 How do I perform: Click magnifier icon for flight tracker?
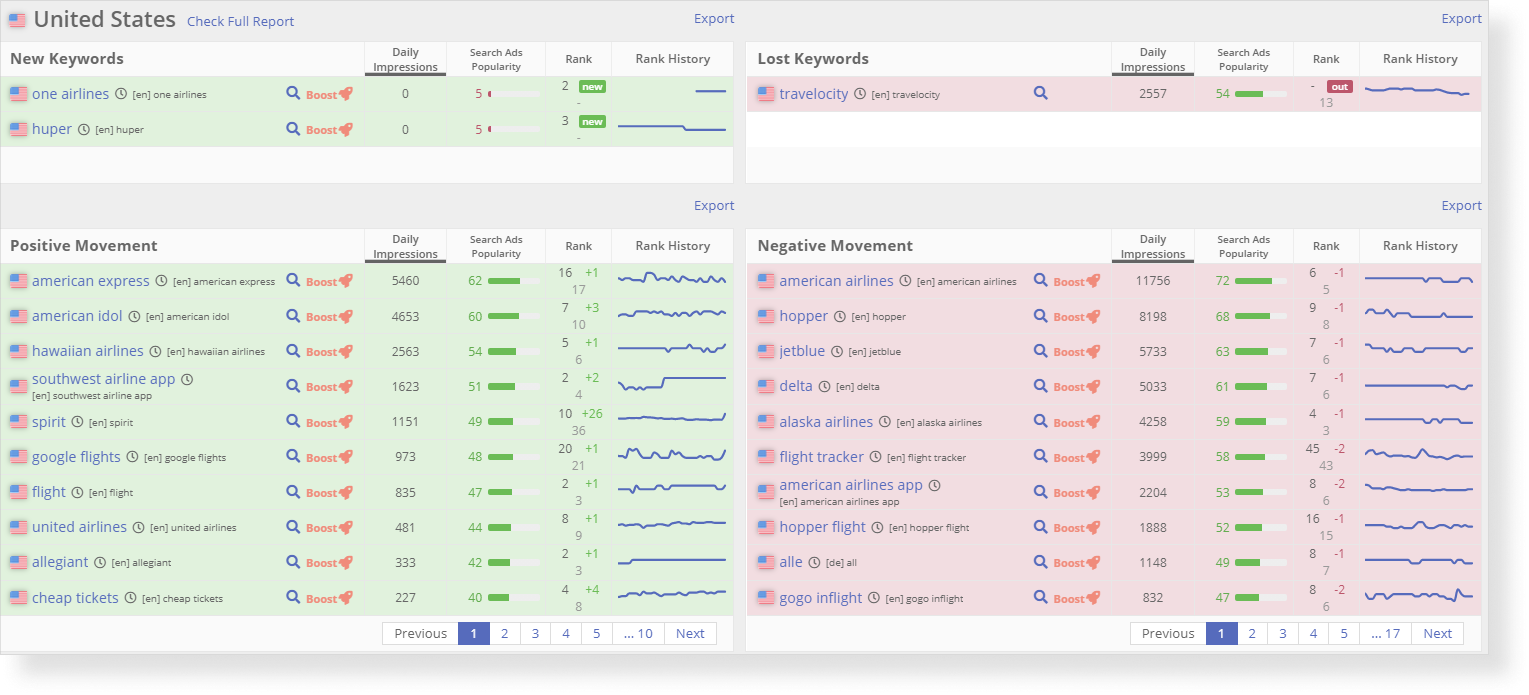[x=1041, y=457]
